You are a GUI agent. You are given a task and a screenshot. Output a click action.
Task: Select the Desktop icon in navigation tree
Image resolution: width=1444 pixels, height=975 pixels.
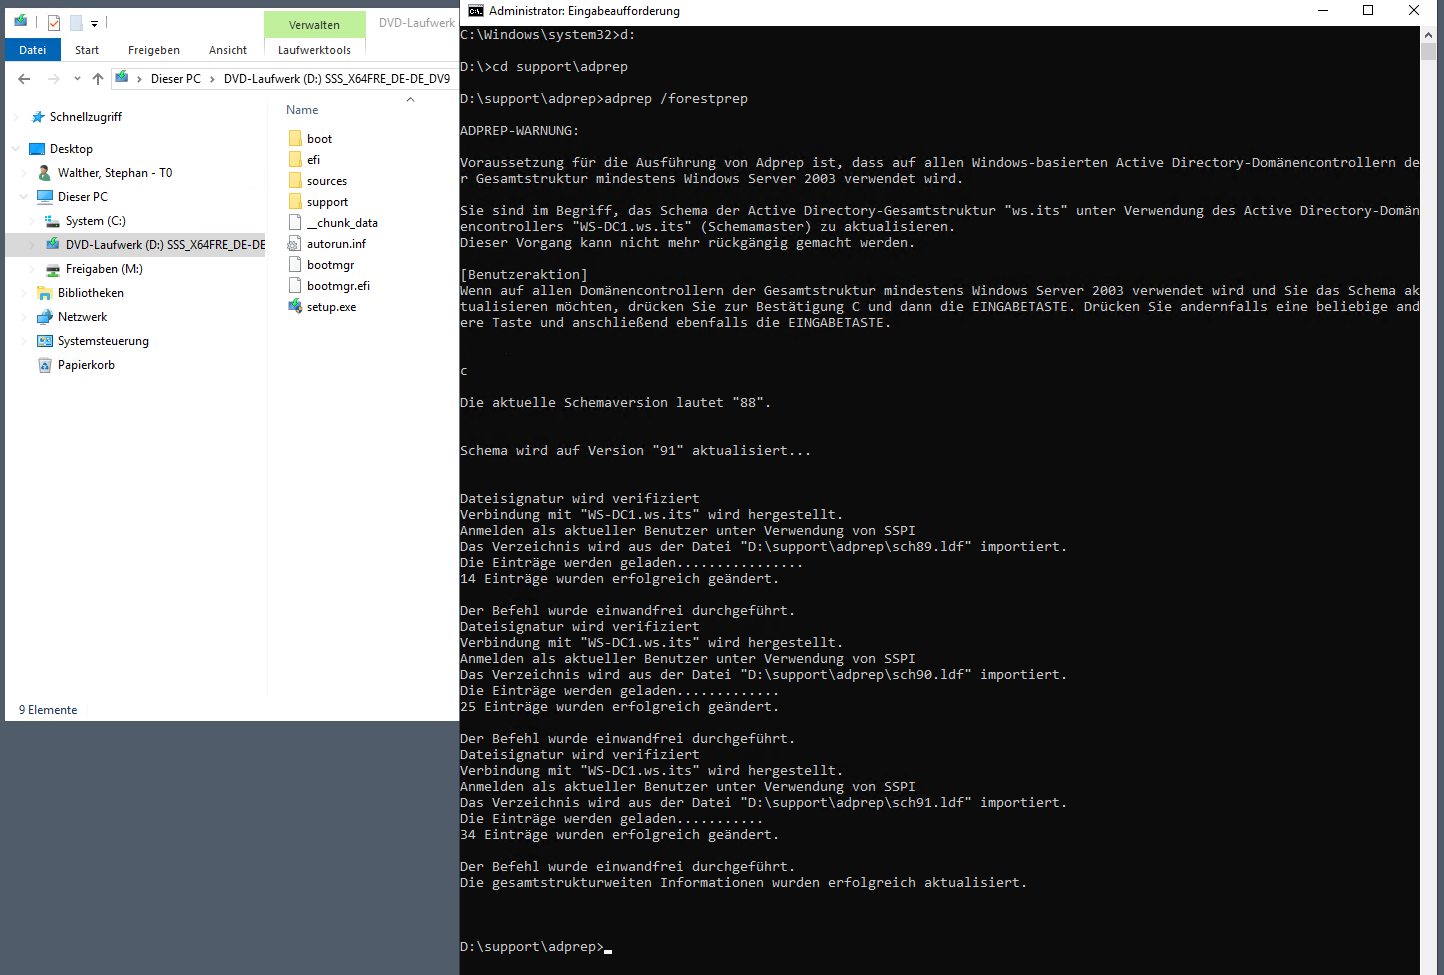[38, 149]
